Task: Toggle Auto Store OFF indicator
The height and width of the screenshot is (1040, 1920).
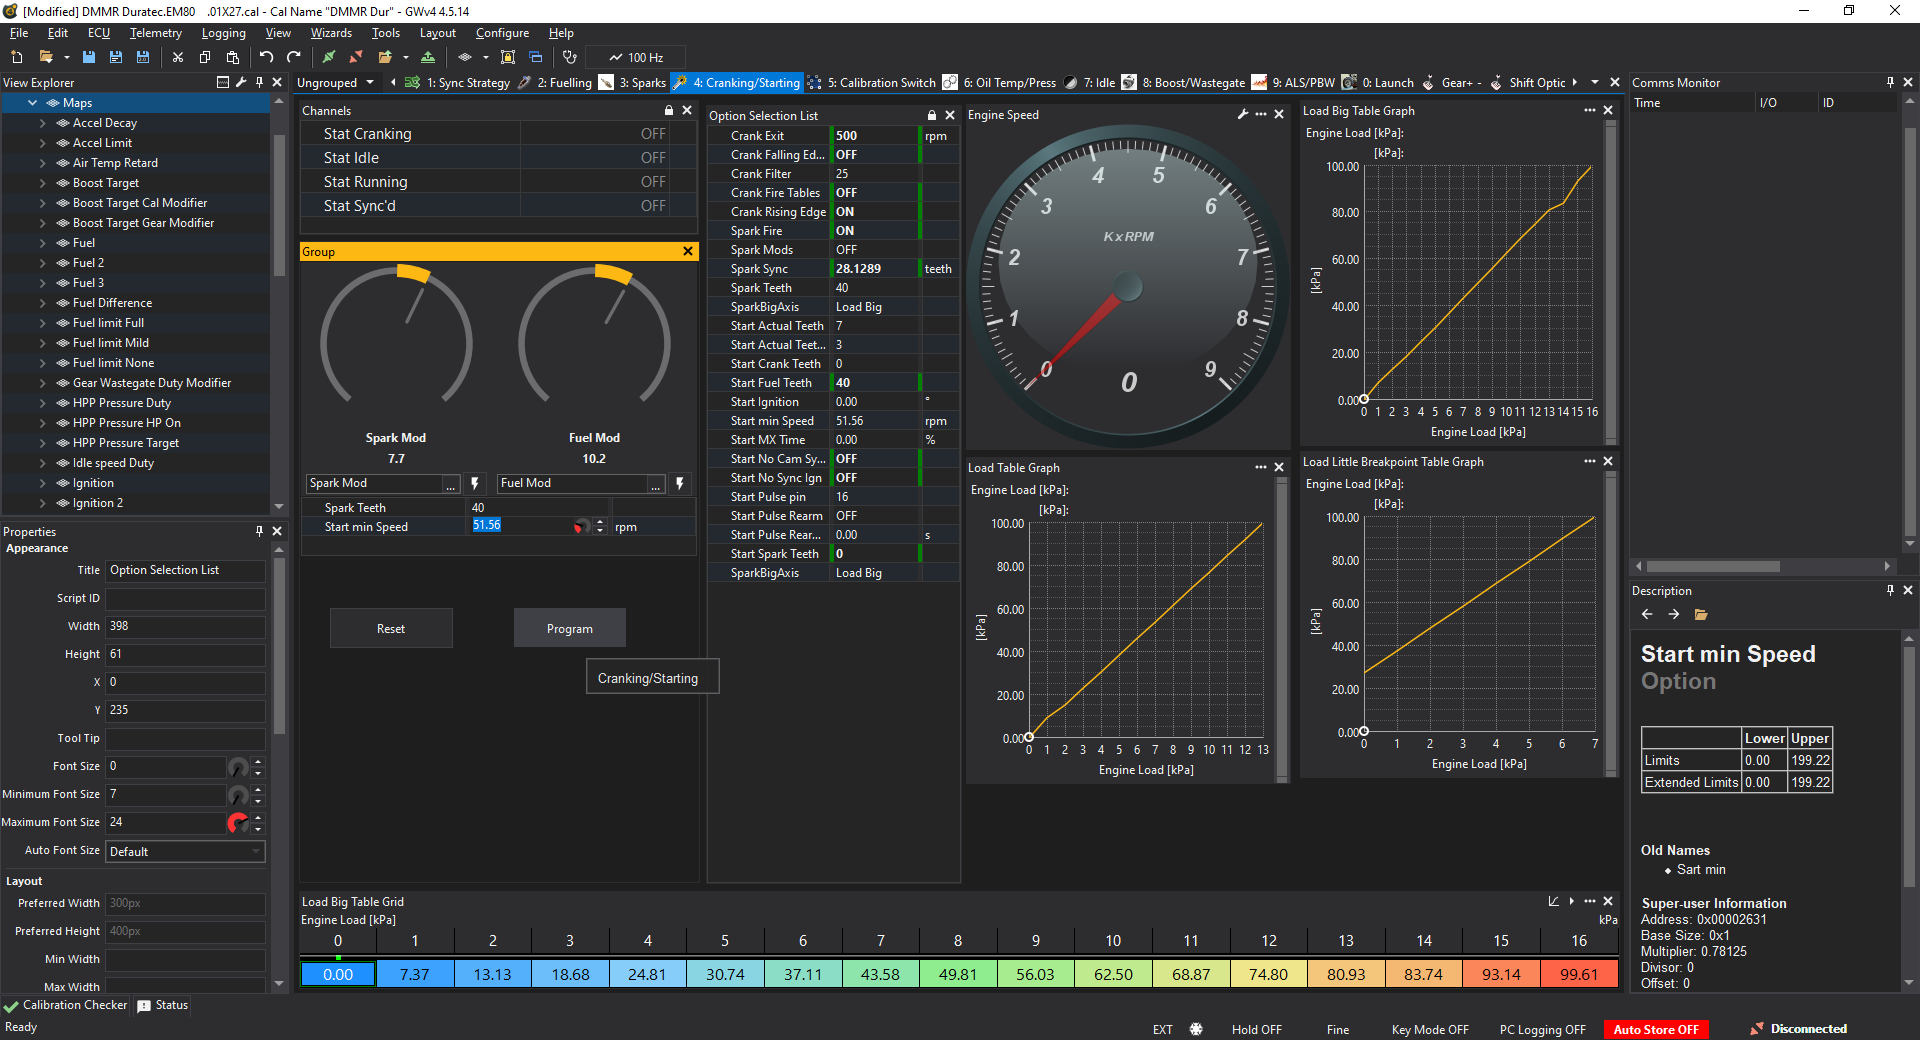Action: point(1656,1029)
